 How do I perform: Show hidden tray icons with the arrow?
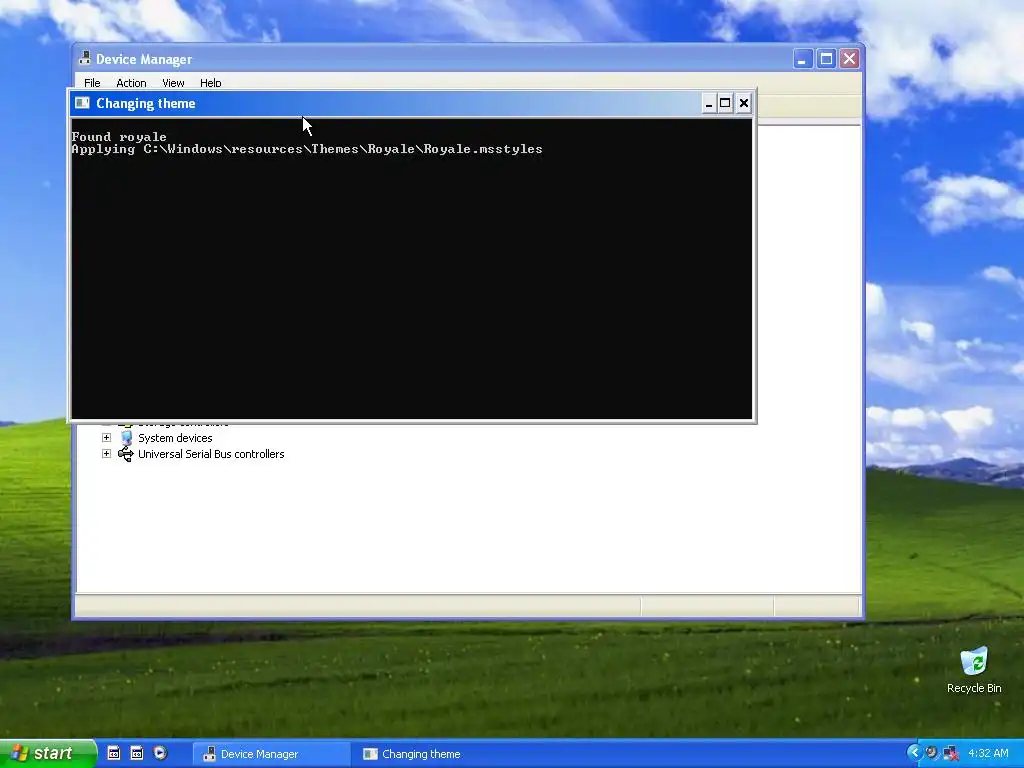[x=914, y=754]
